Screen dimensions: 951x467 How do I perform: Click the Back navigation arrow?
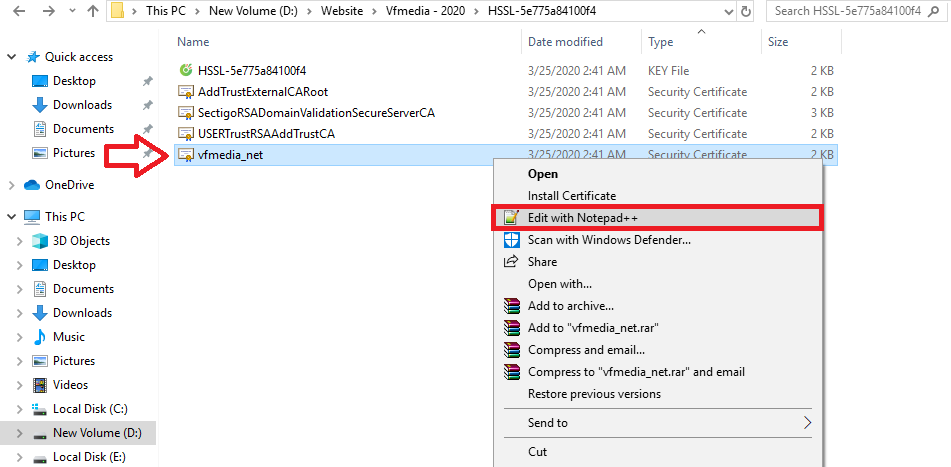pos(19,11)
